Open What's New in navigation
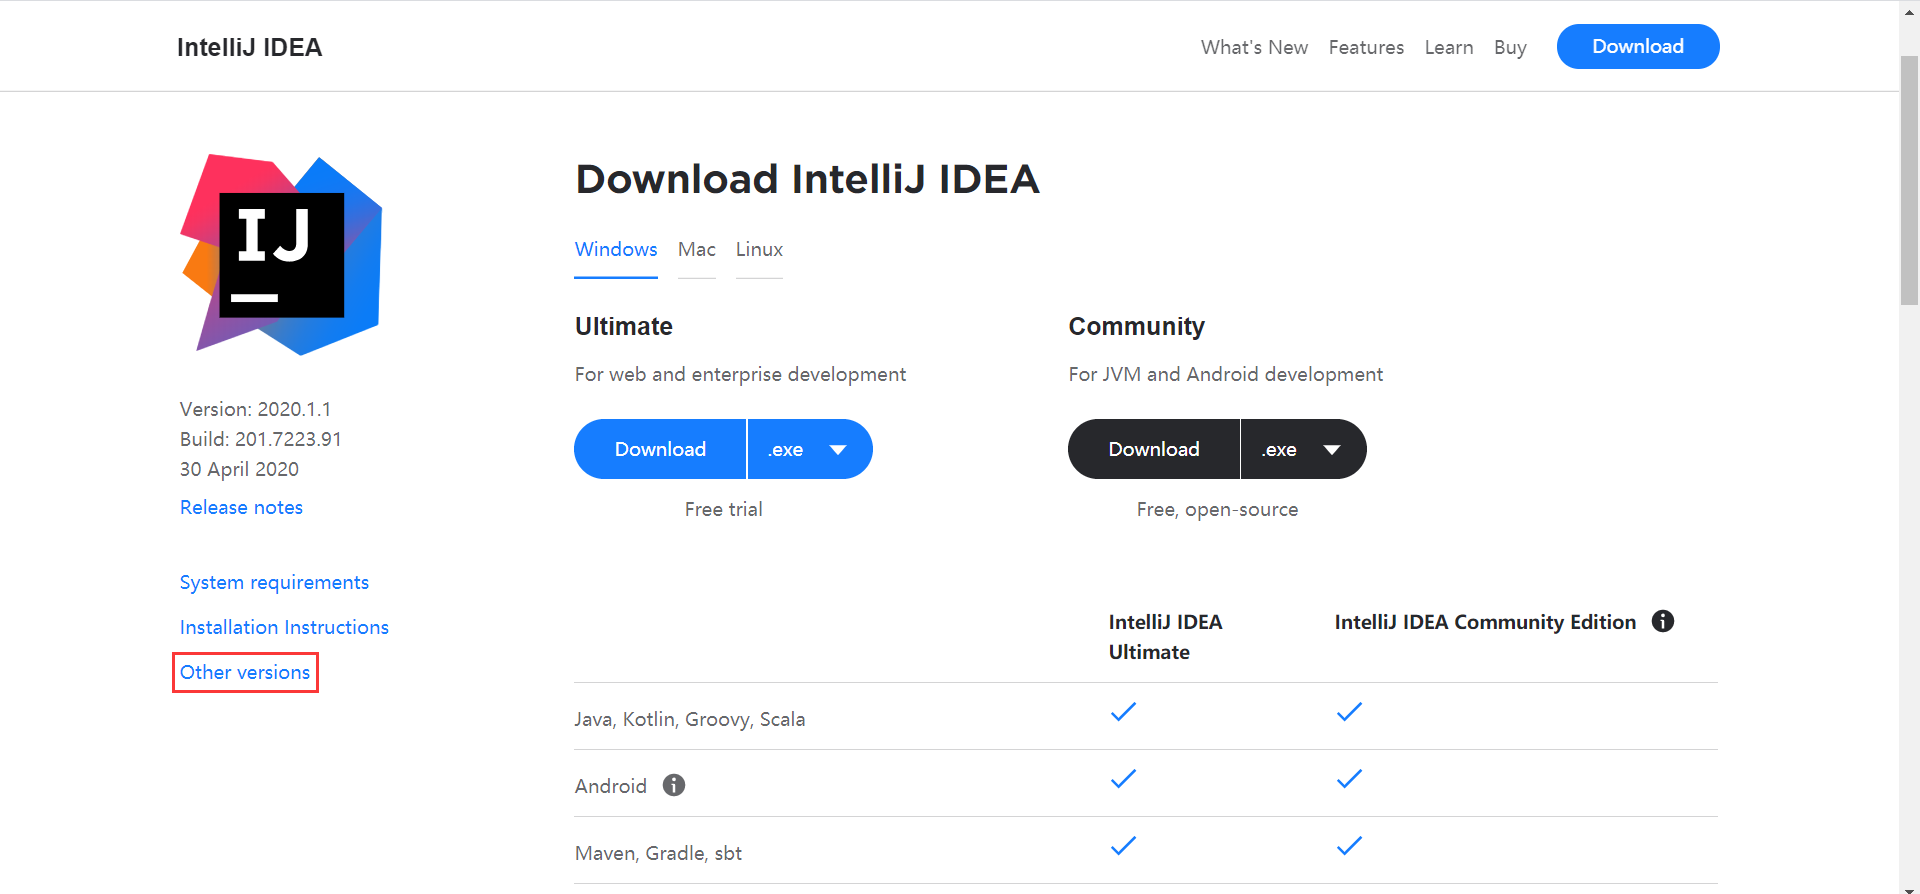Image resolution: width=1920 pixels, height=894 pixels. (1254, 47)
